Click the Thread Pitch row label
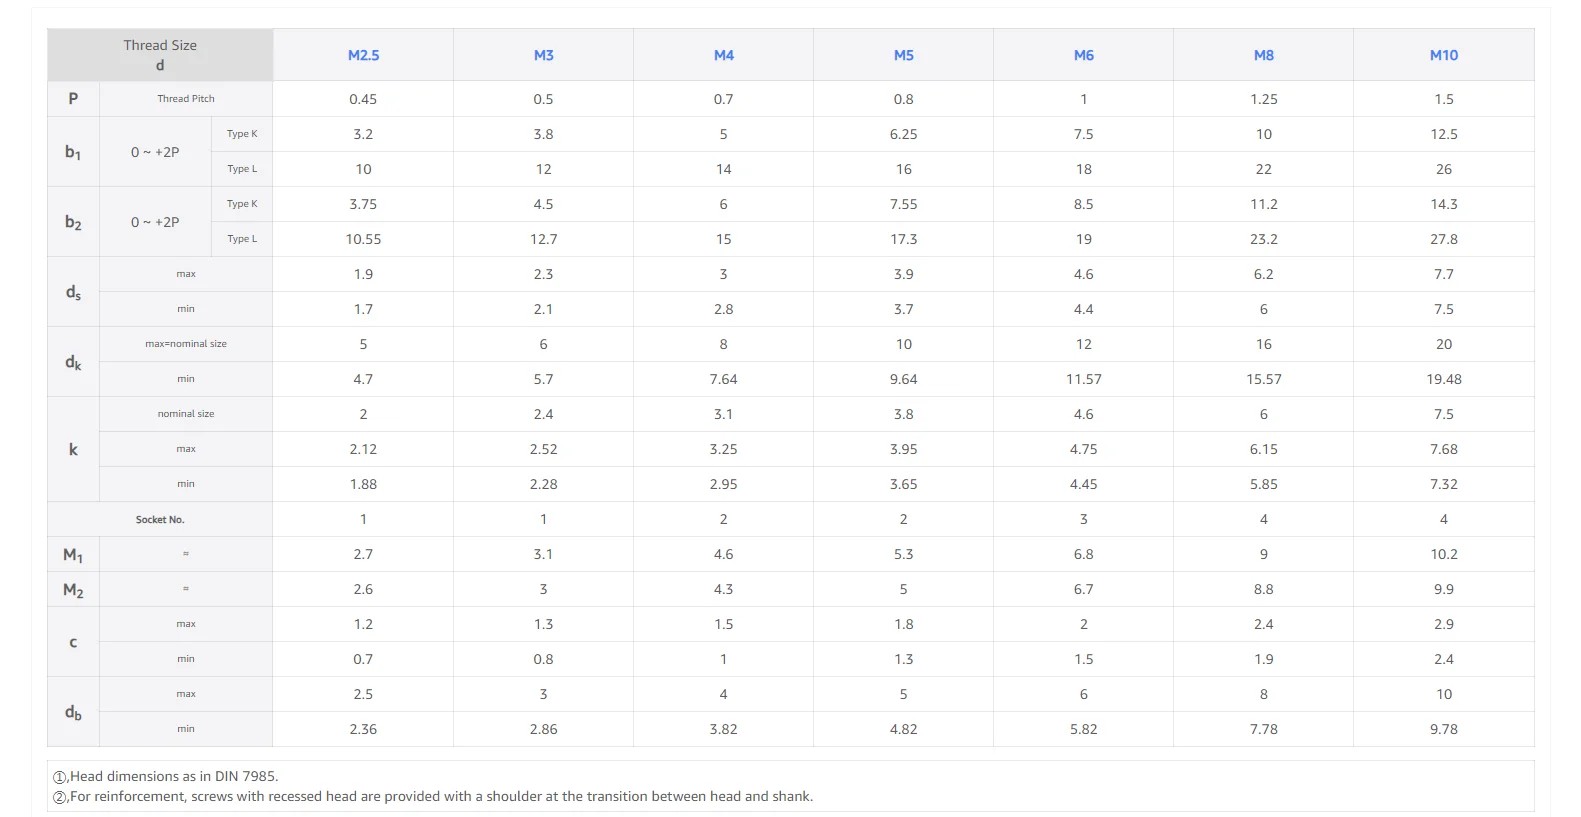The height and width of the screenshot is (817, 1581). (186, 99)
